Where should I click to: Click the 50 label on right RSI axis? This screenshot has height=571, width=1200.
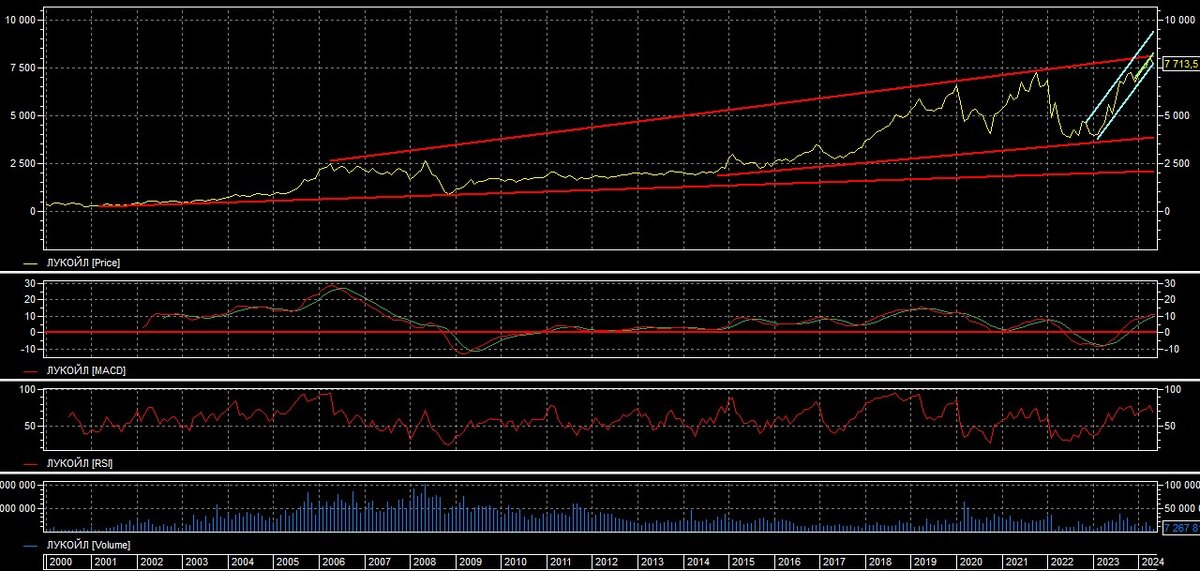coord(1168,426)
